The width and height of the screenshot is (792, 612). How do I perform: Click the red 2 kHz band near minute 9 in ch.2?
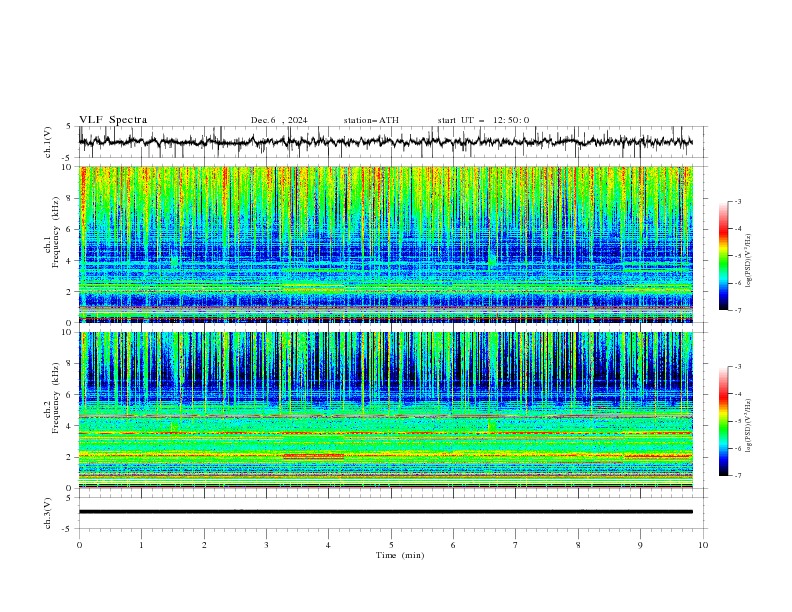[x=658, y=456]
